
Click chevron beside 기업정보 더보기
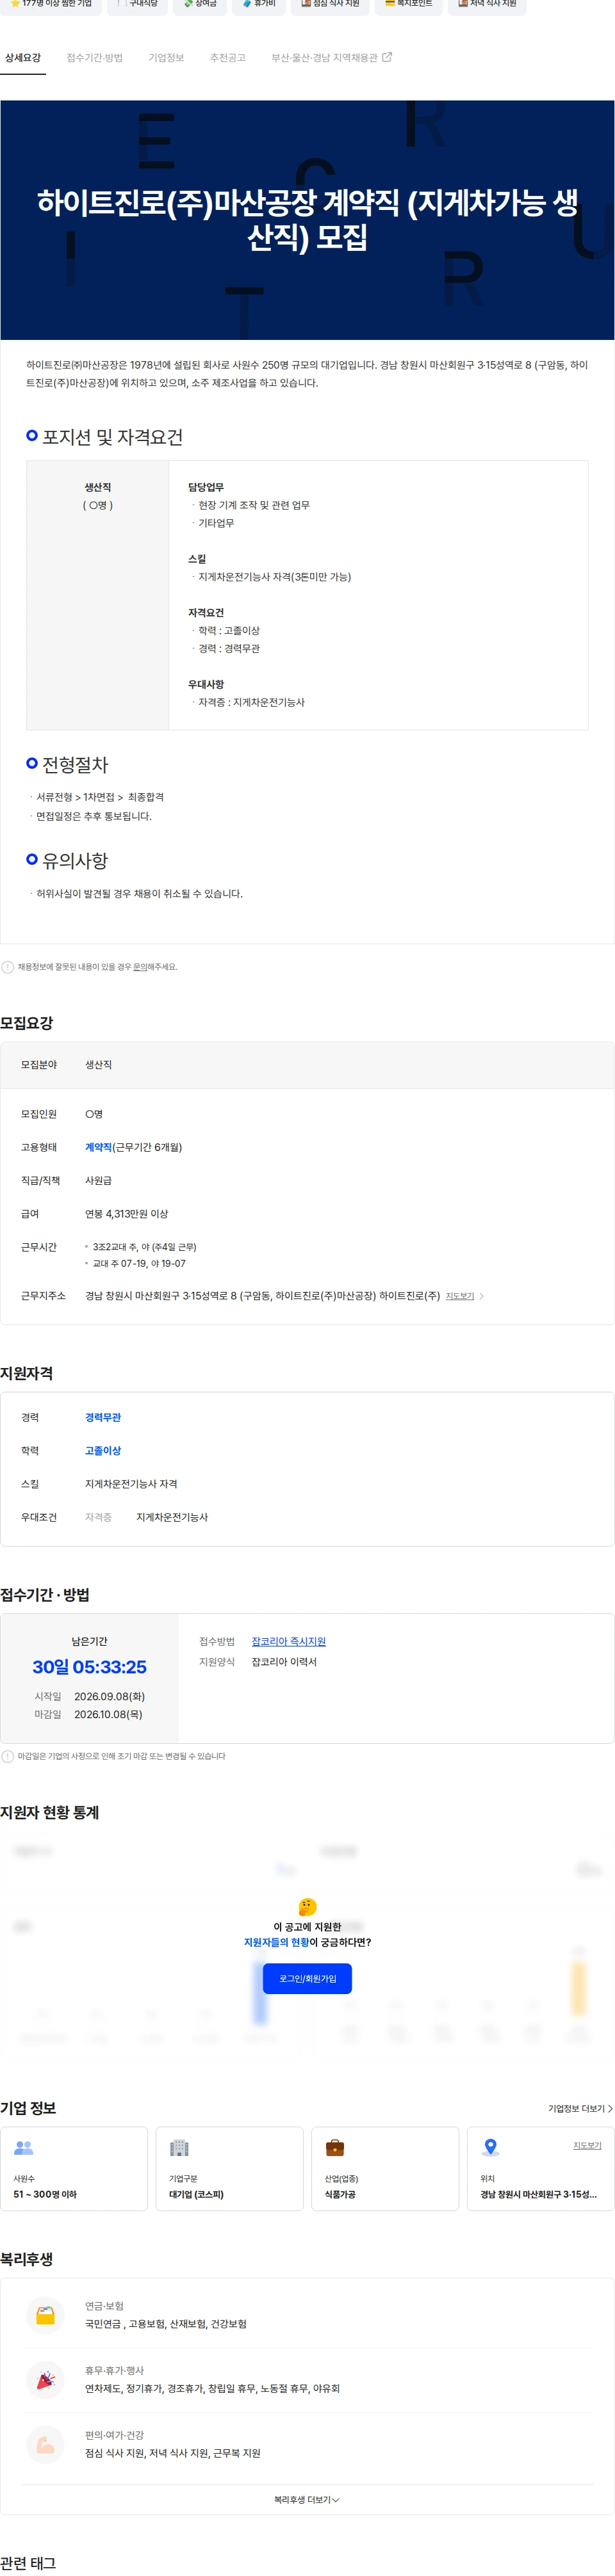tap(610, 2109)
